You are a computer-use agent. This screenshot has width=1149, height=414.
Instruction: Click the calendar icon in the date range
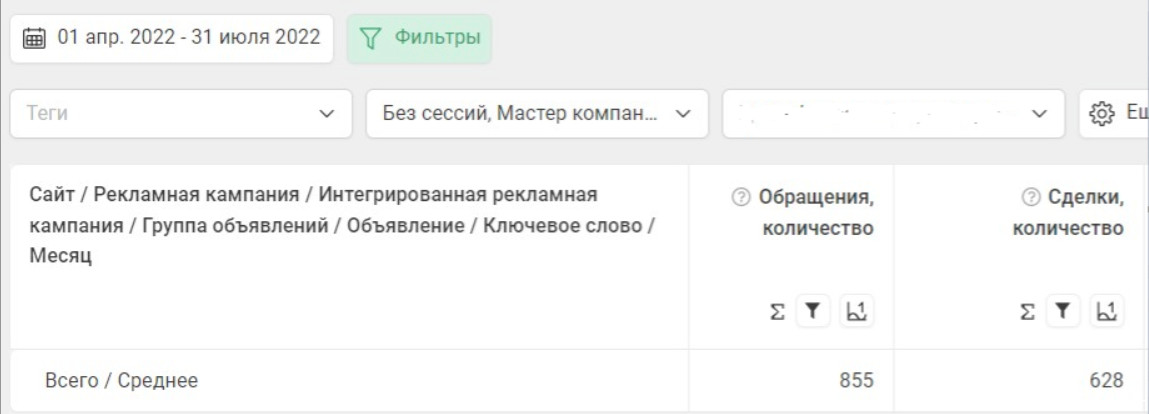34,39
